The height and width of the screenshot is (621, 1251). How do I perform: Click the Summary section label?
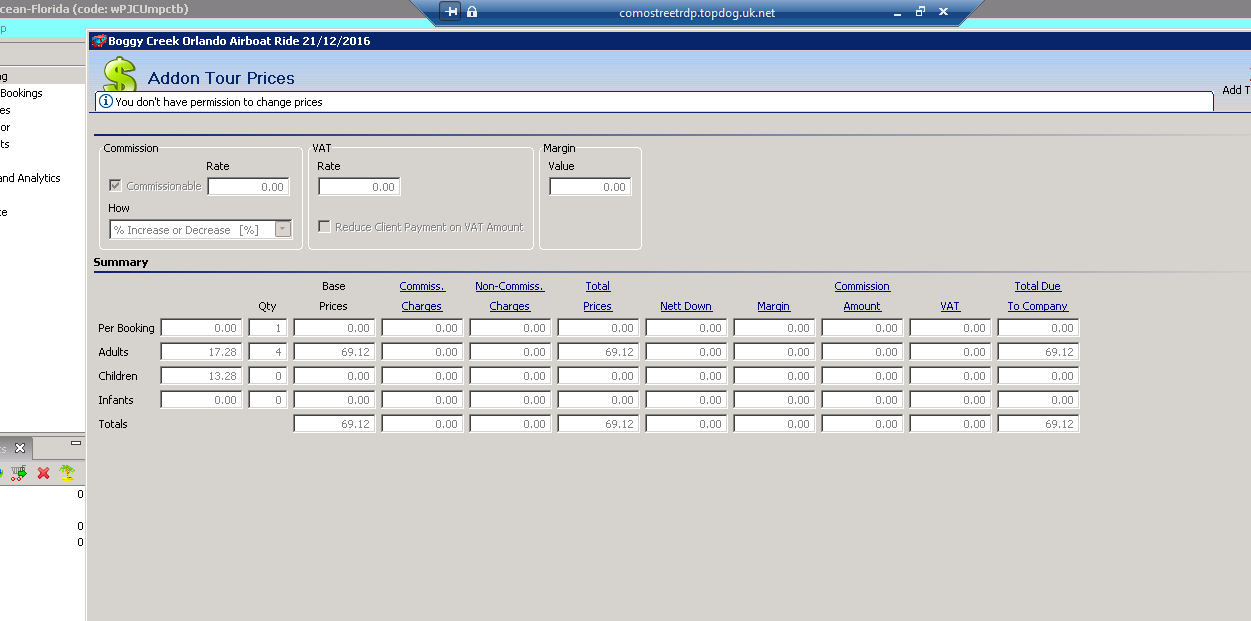pos(121,262)
